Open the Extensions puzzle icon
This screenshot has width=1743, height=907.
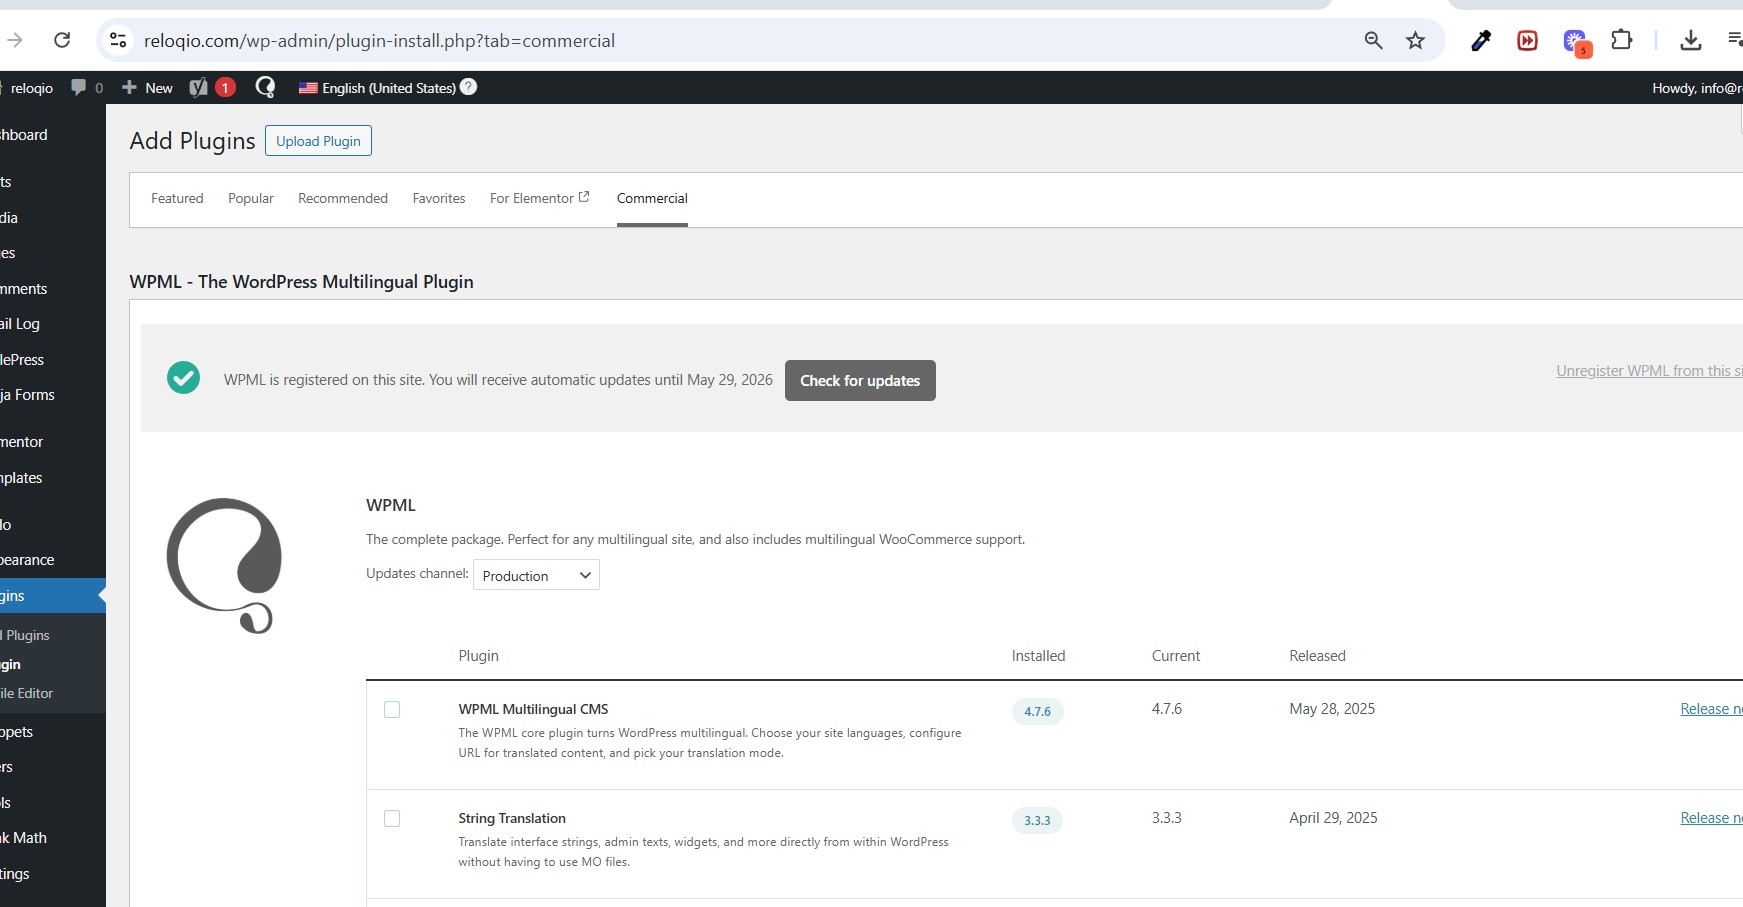pos(1622,40)
